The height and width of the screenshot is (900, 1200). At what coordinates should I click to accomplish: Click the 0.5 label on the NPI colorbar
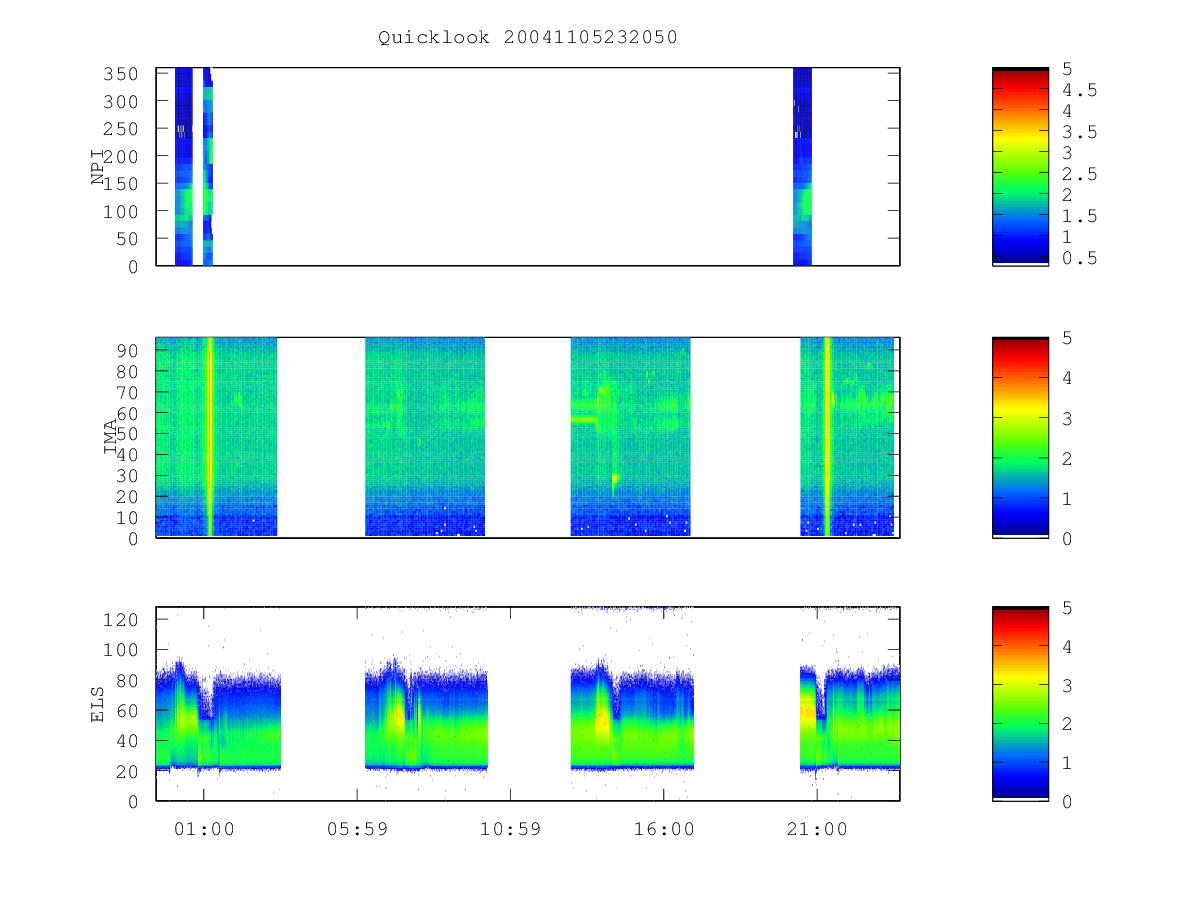tap(1079, 258)
